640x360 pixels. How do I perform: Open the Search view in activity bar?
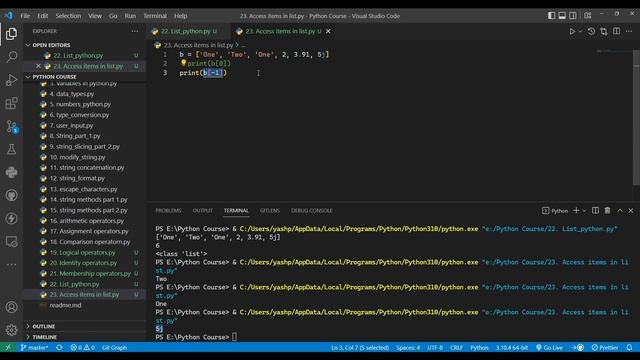coord(11,57)
